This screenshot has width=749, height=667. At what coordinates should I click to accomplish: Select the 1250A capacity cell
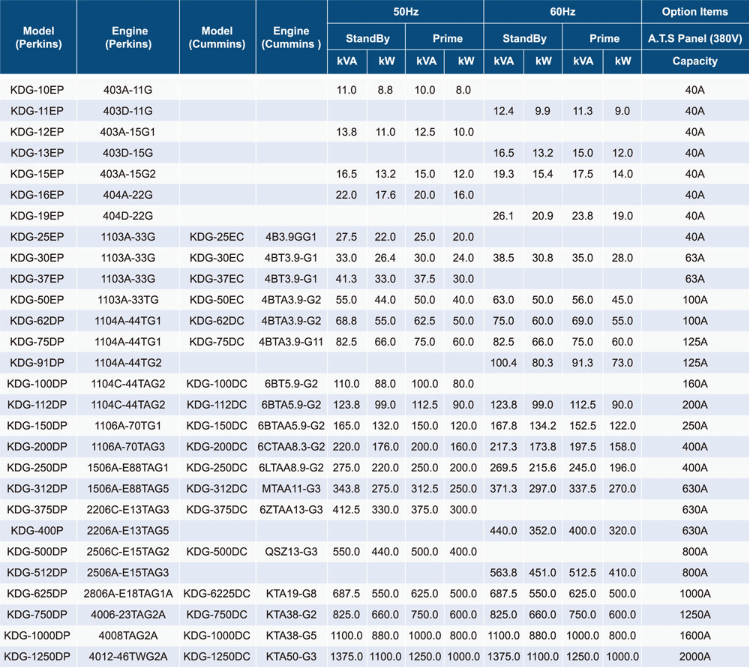click(695, 615)
